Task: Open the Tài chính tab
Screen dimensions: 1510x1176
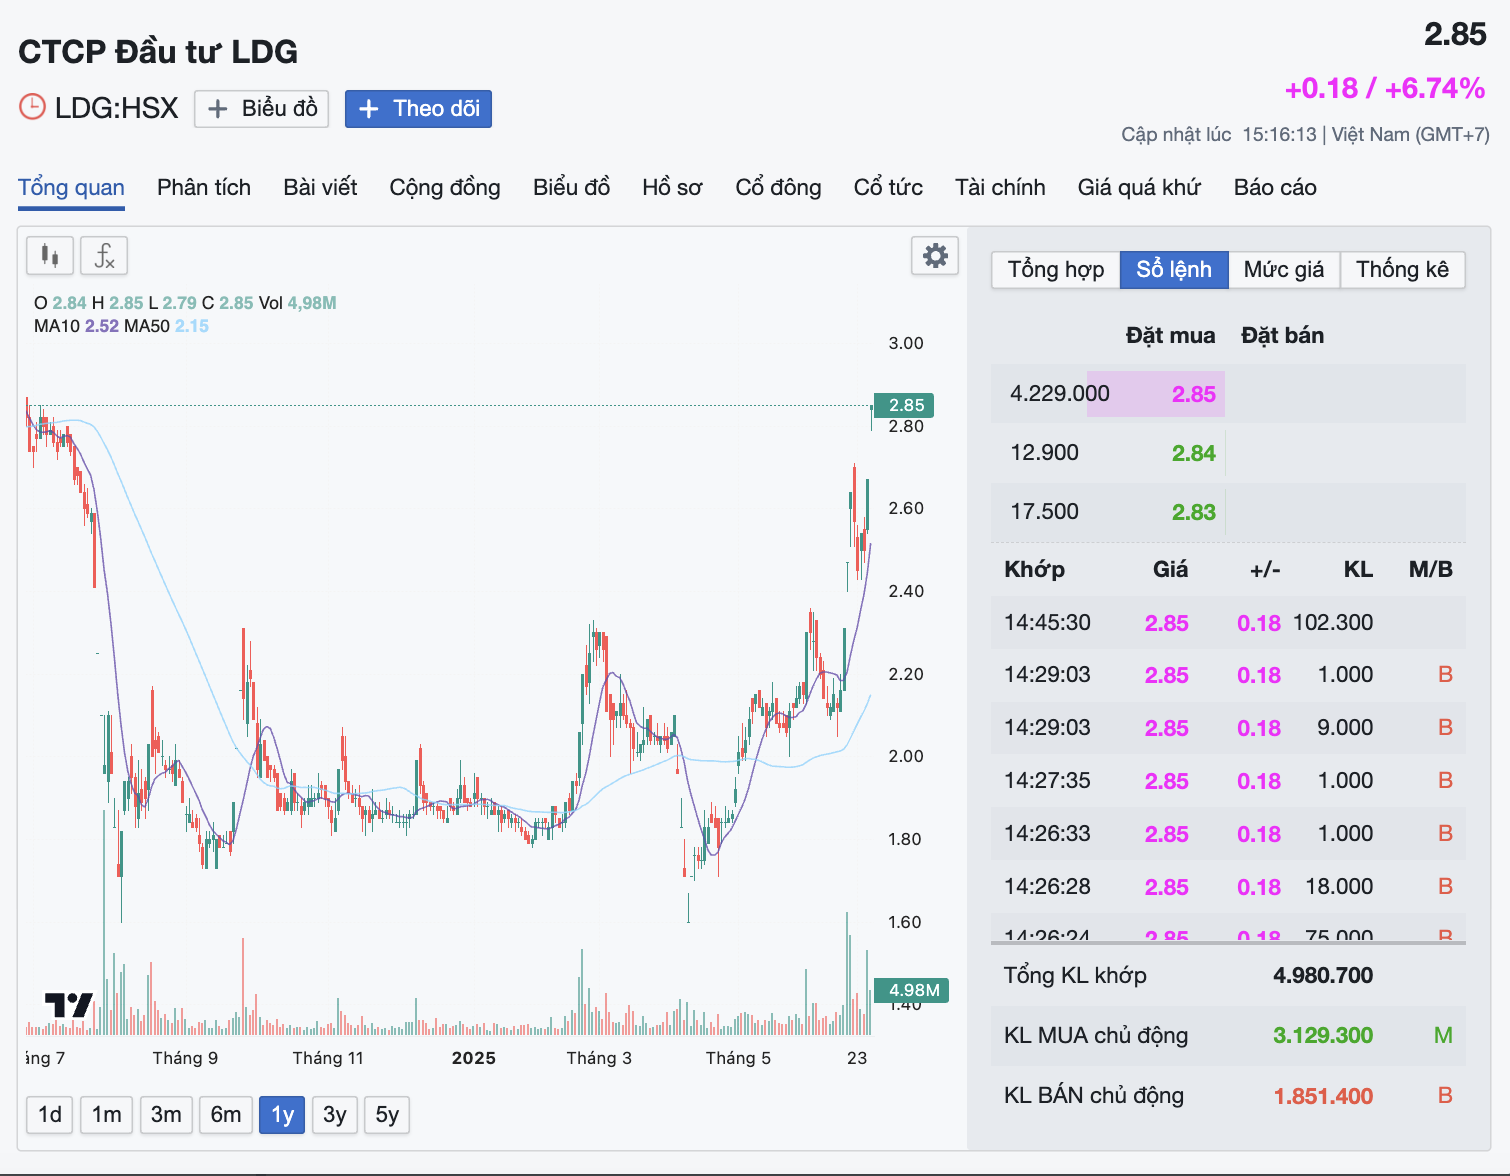Action: click(x=1000, y=188)
